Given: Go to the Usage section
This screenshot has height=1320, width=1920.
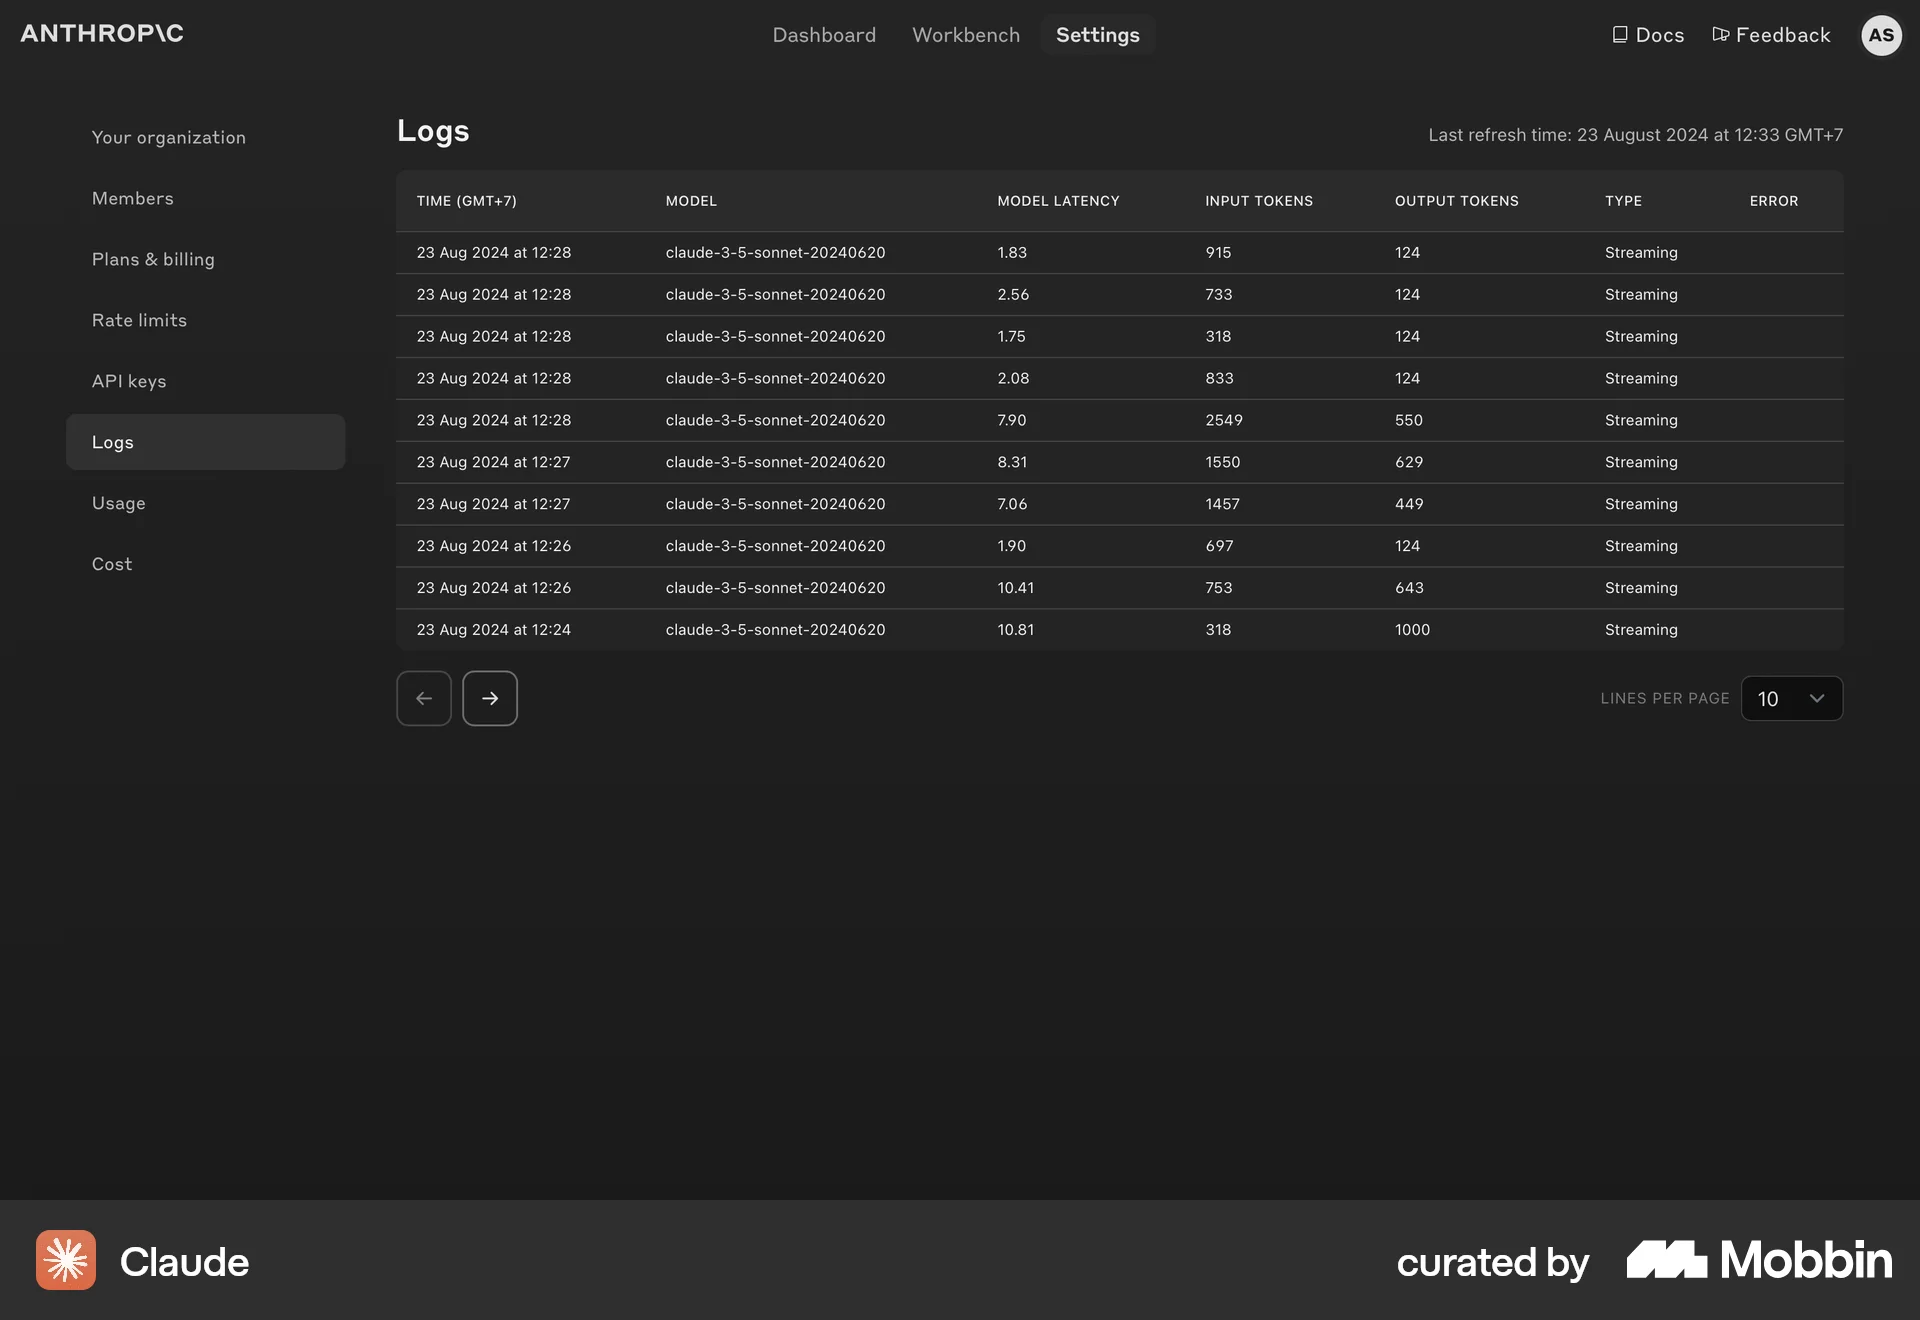Looking at the screenshot, I should (x=118, y=503).
